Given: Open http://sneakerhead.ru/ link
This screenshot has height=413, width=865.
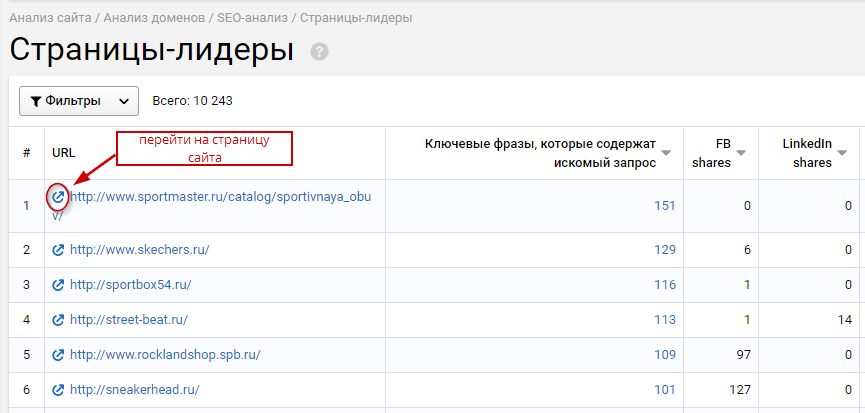Looking at the screenshot, I should [135, 390].
